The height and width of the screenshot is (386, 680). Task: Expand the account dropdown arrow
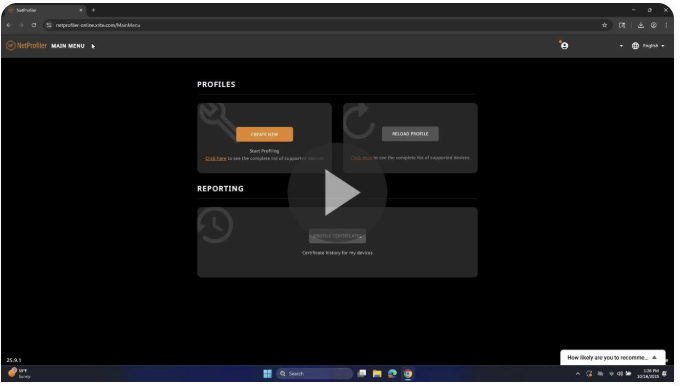[x=621, y=46]
